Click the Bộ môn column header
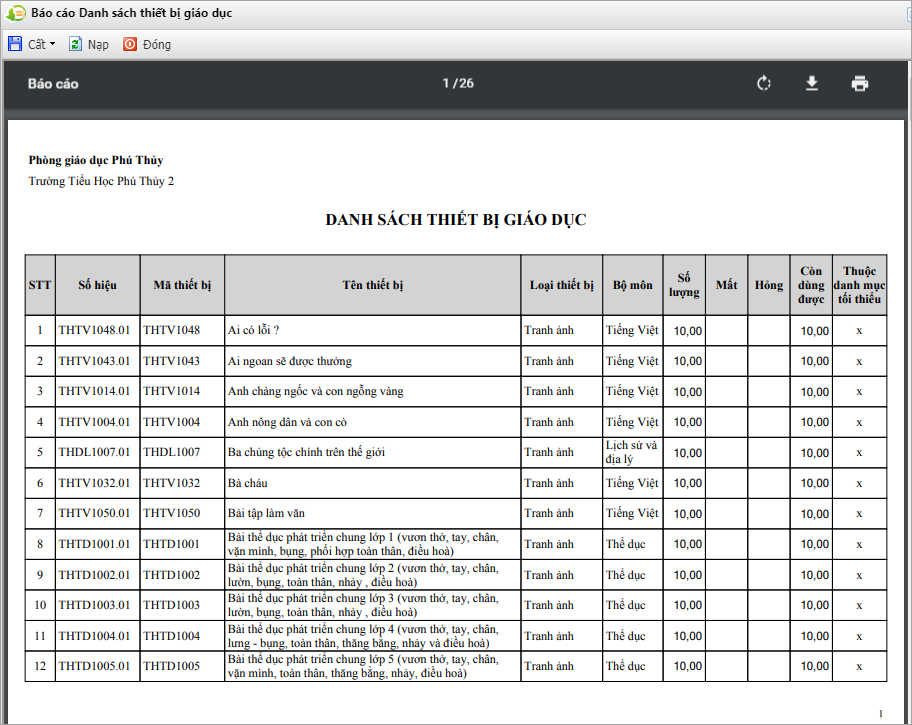Viewport: 912px width, 725px height. click(x=633, y=285)
